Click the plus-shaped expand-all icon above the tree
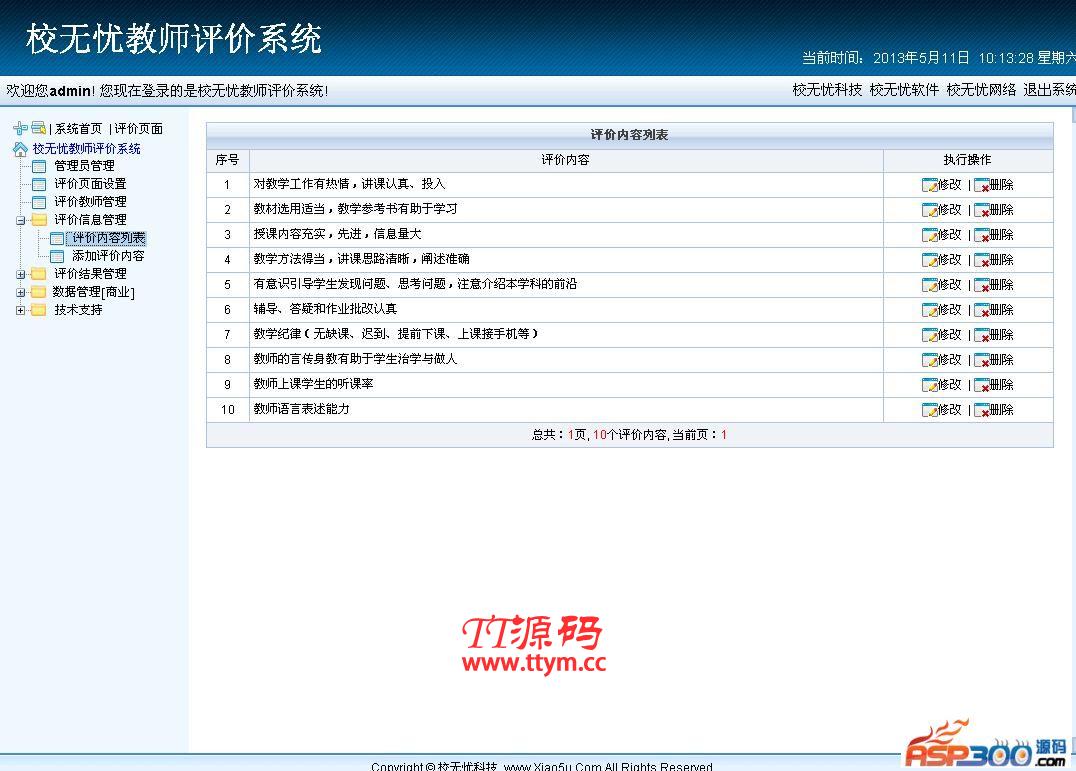Screen dimensions: 1076x771 pos(21,128)
